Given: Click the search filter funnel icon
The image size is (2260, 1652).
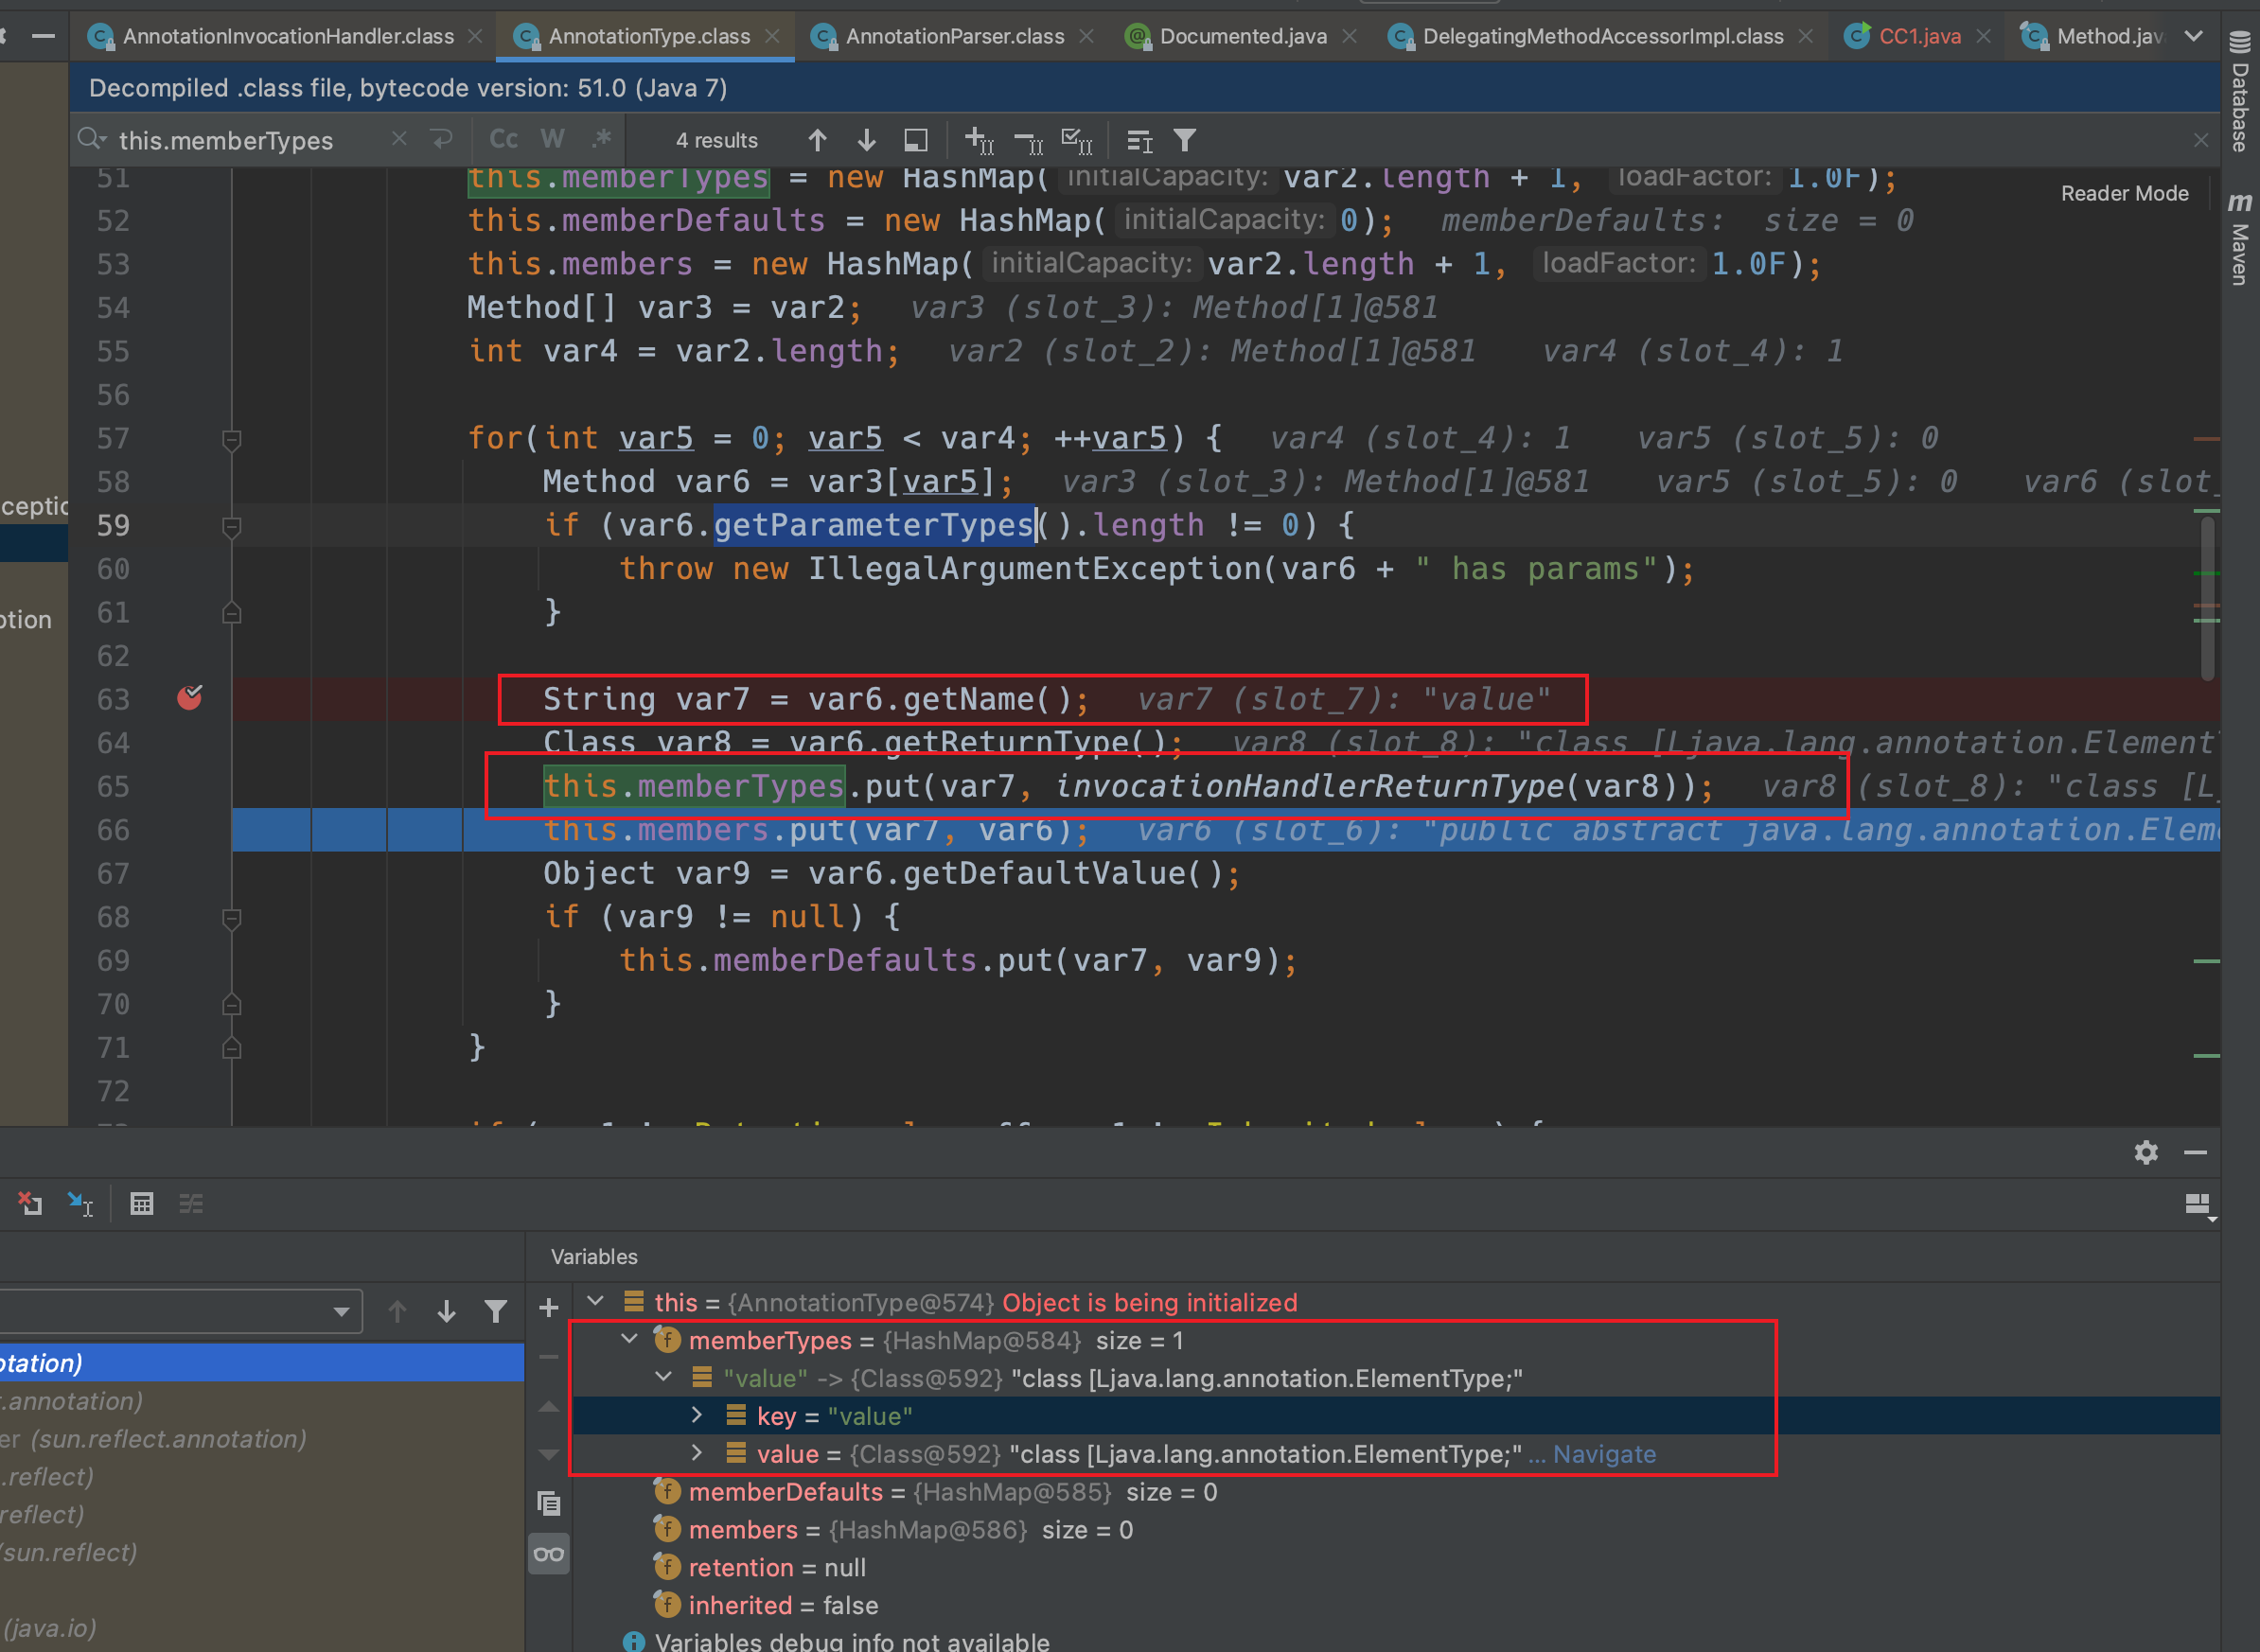Looking at the screenshot, I should point(1184,140).
